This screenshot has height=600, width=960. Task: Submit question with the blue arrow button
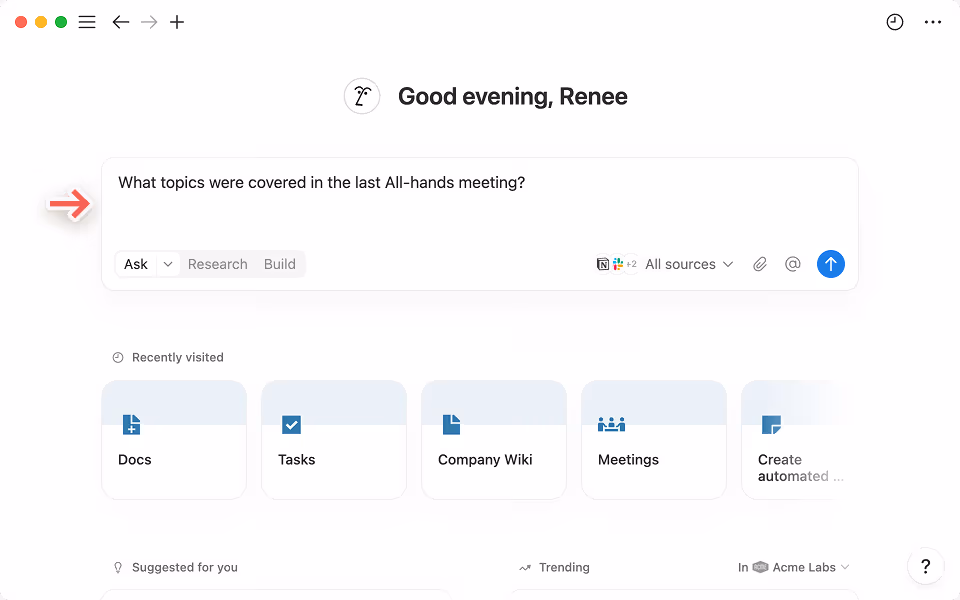click(x=831, y=264)
